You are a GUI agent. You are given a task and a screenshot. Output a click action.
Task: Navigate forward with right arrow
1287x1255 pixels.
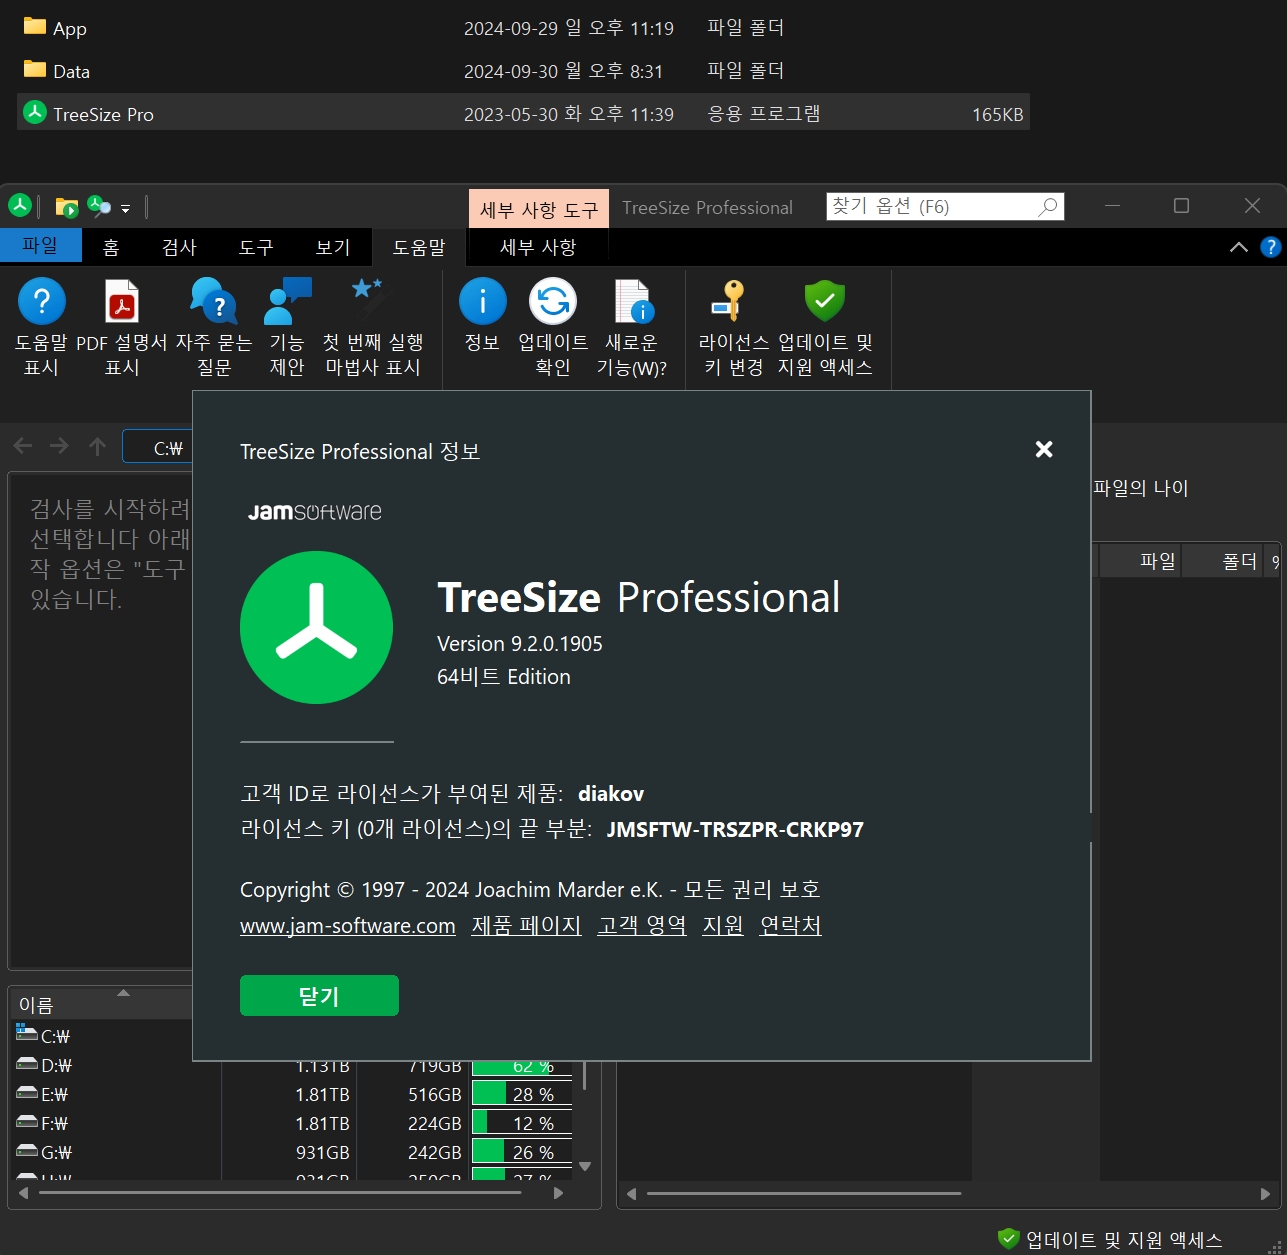click(x=60, y=446)
